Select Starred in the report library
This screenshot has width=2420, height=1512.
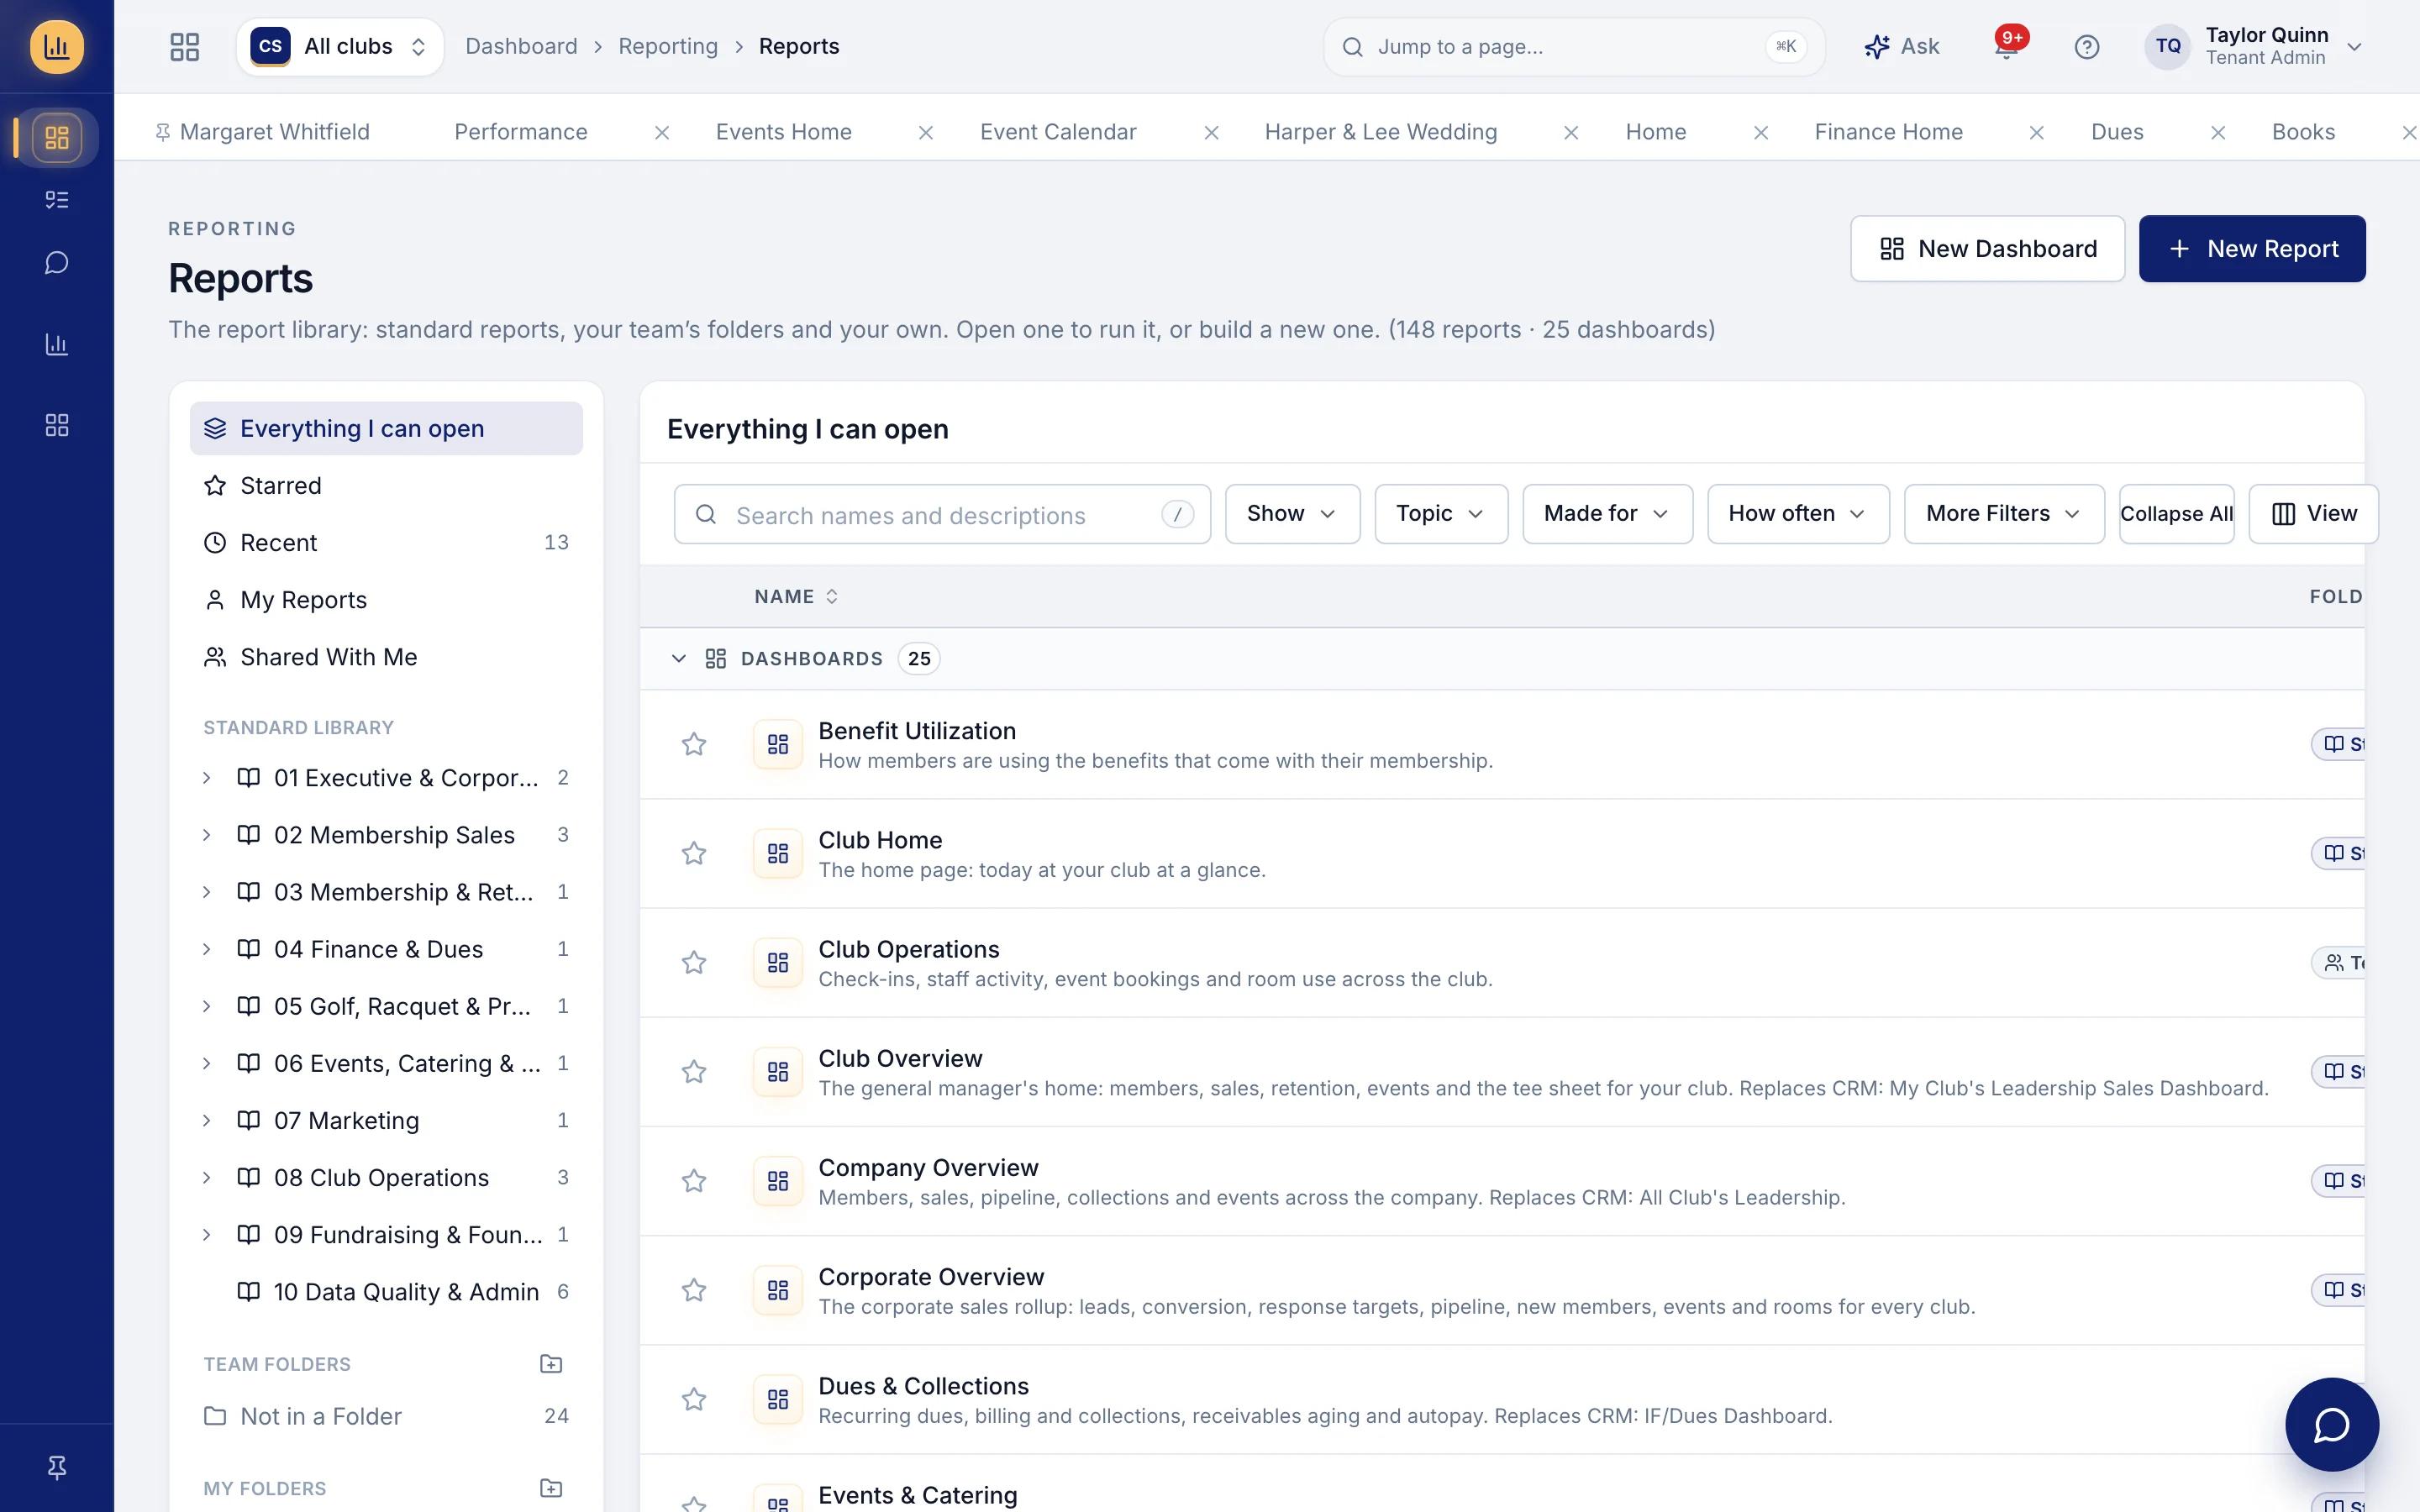point(386,486)
